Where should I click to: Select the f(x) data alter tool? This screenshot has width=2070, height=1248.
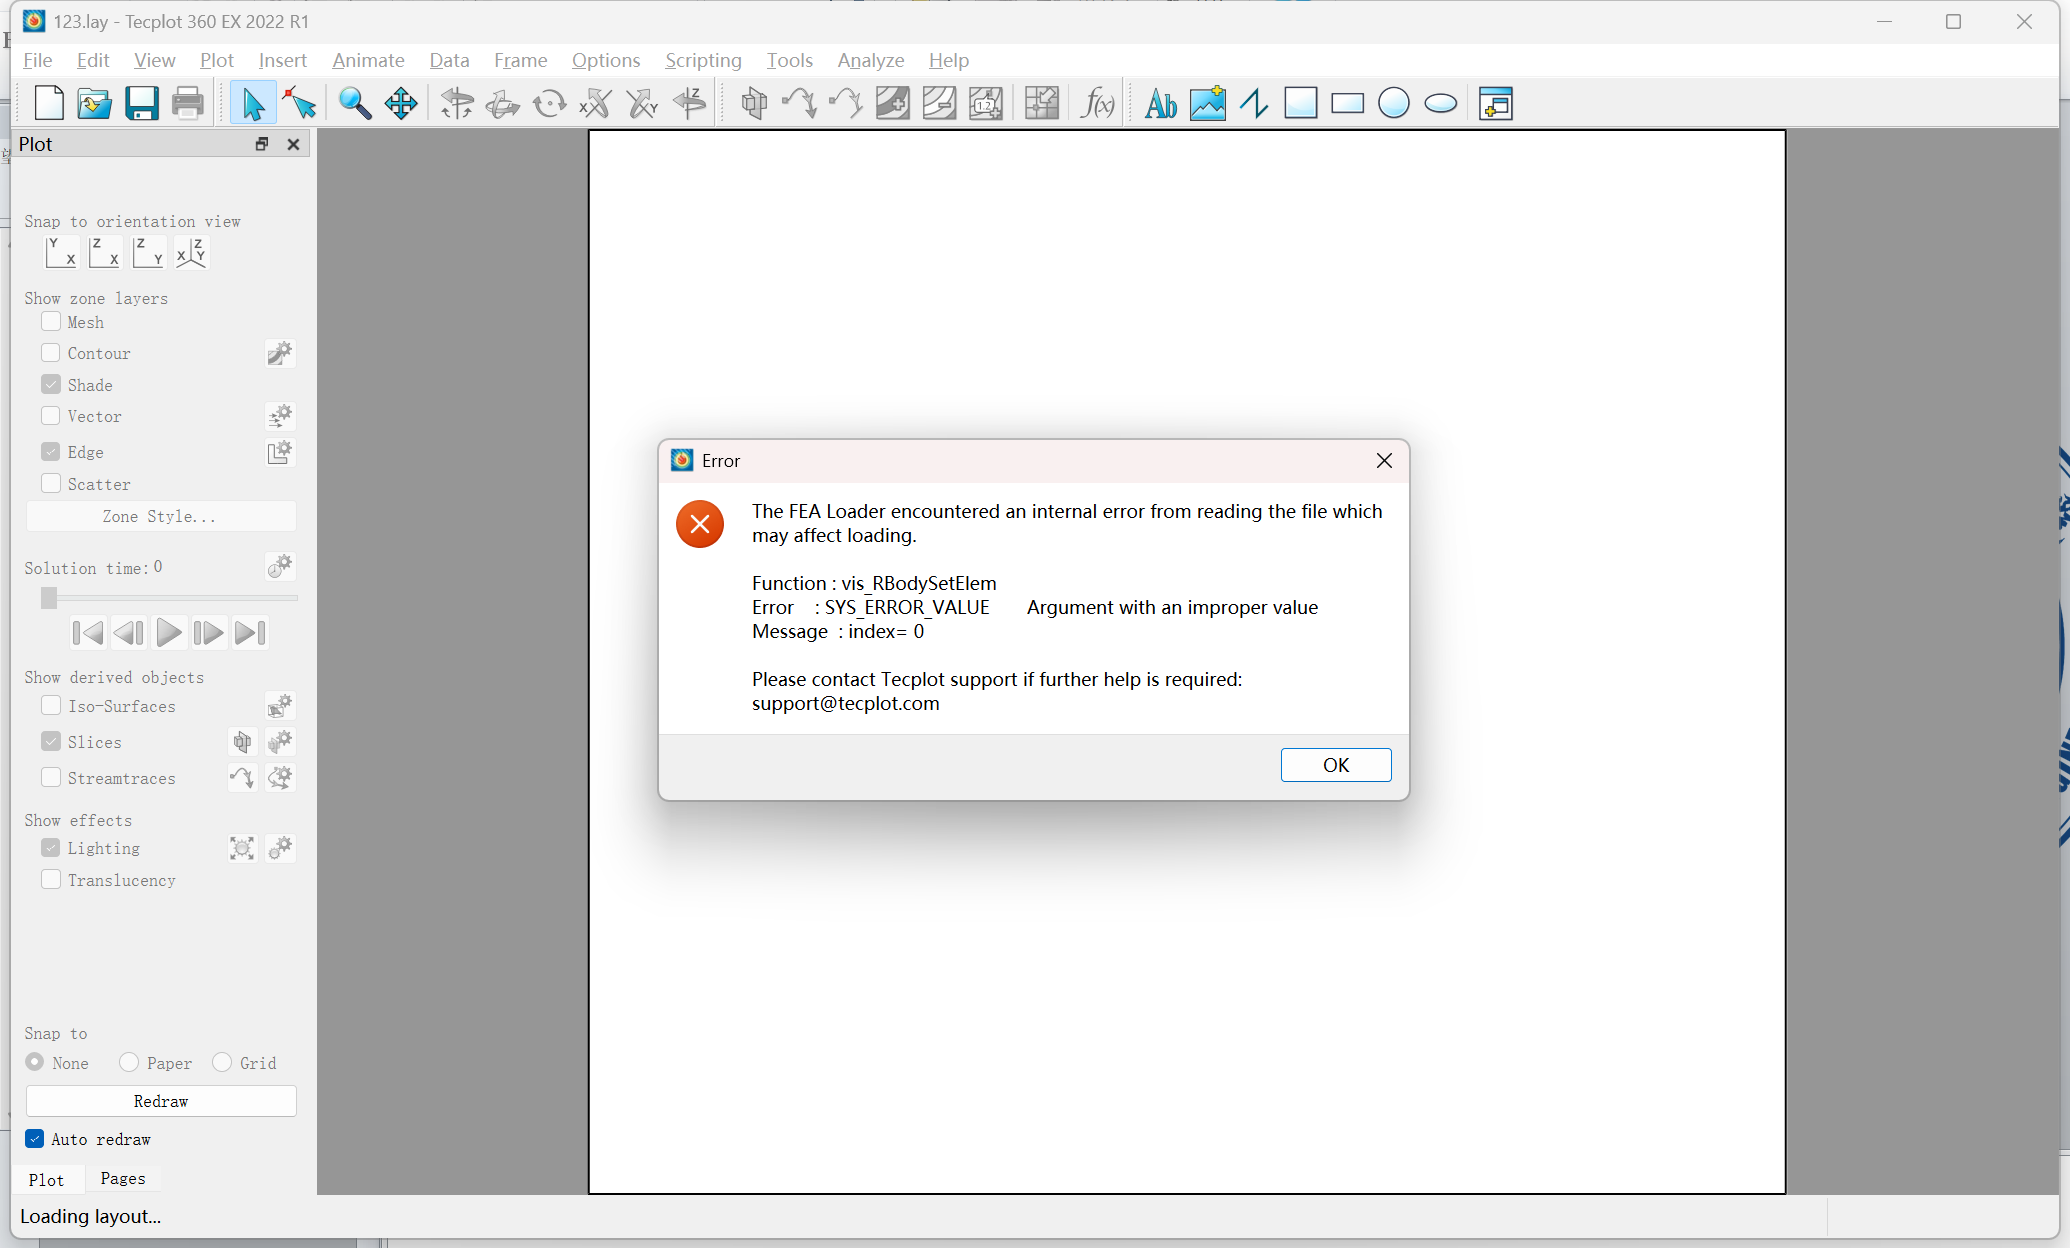point(1097,103)
